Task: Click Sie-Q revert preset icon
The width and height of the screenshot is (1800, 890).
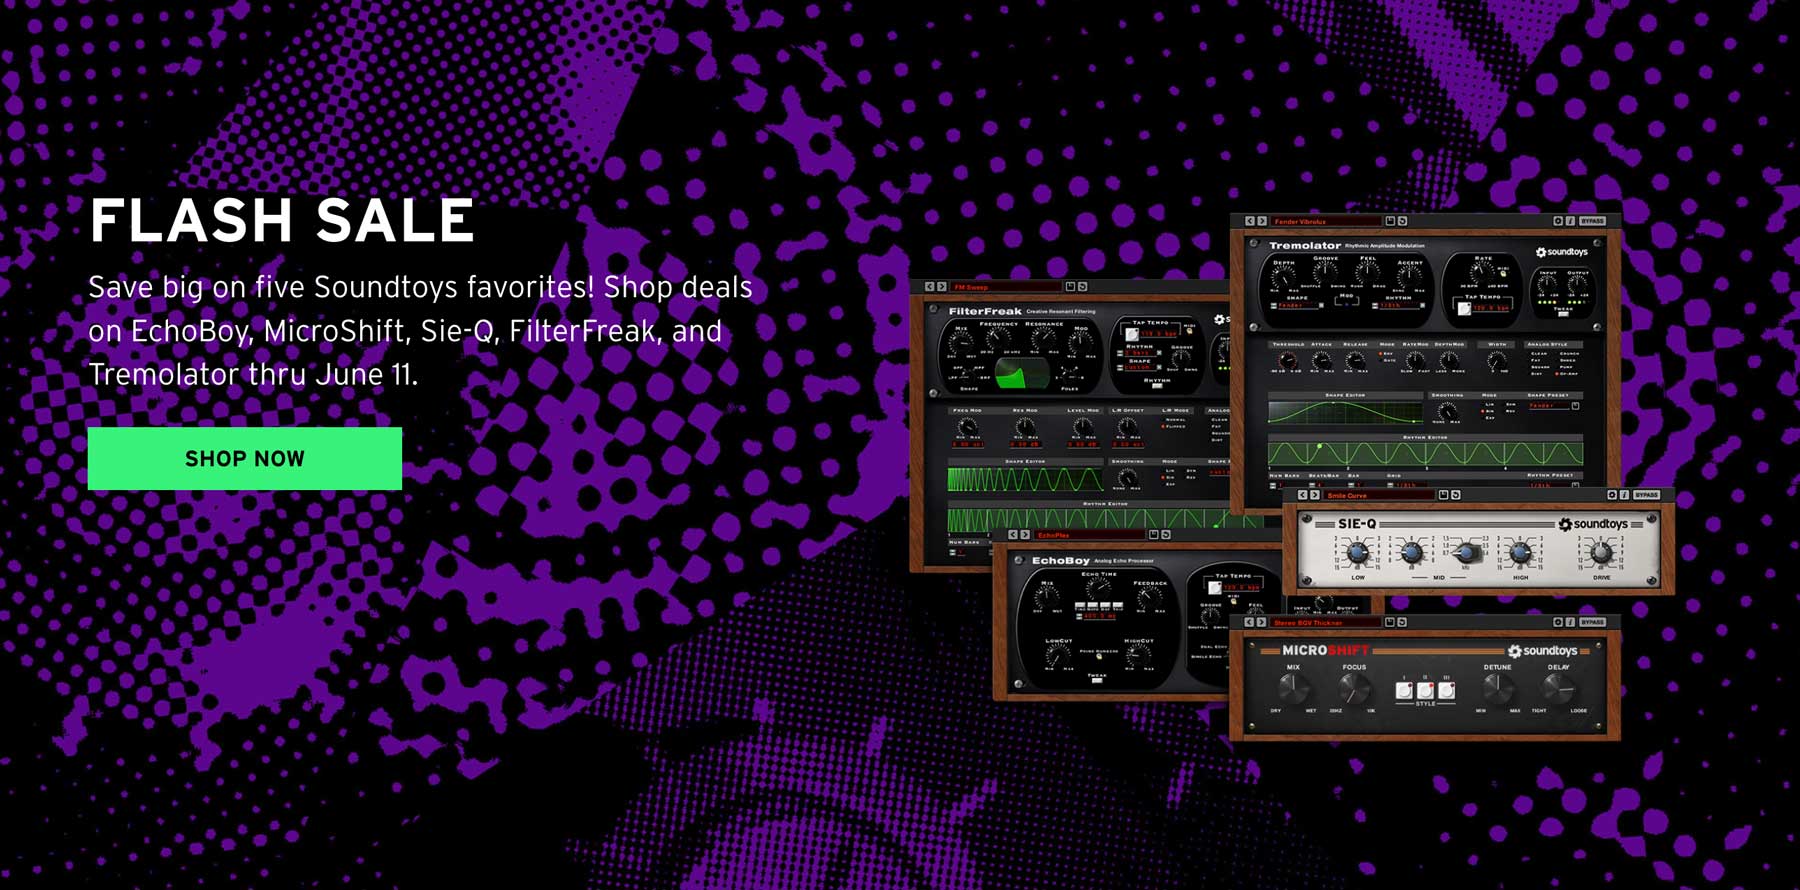Action: tap(1455, 495)
